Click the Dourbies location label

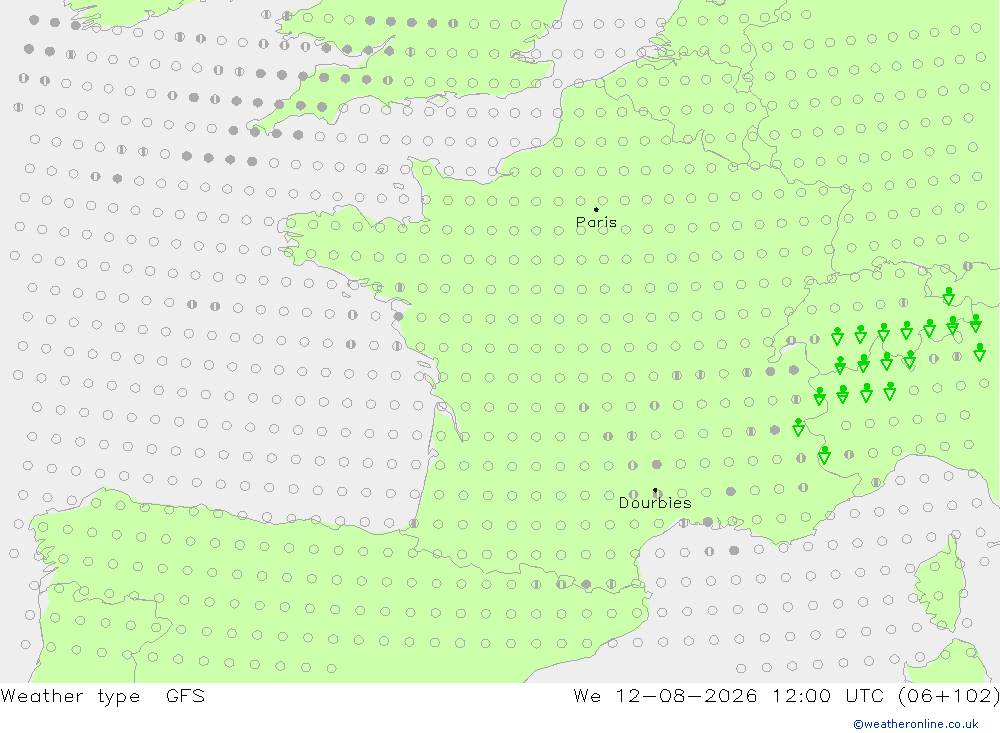pos(655,503)
